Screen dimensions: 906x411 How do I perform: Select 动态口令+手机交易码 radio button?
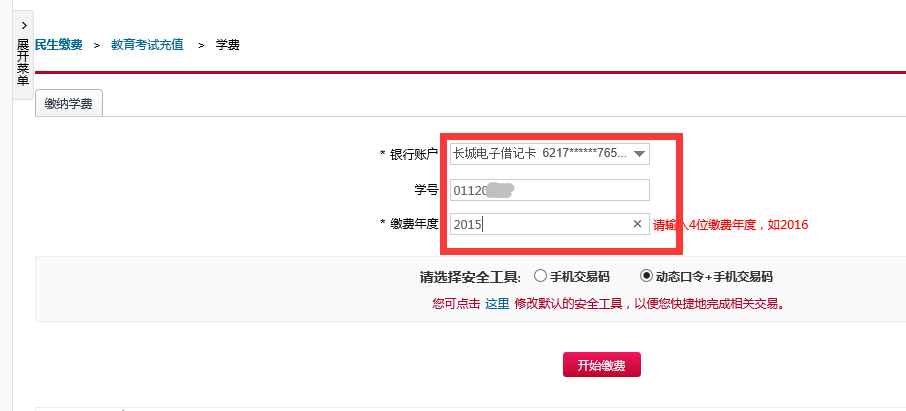tap(646, 276)
